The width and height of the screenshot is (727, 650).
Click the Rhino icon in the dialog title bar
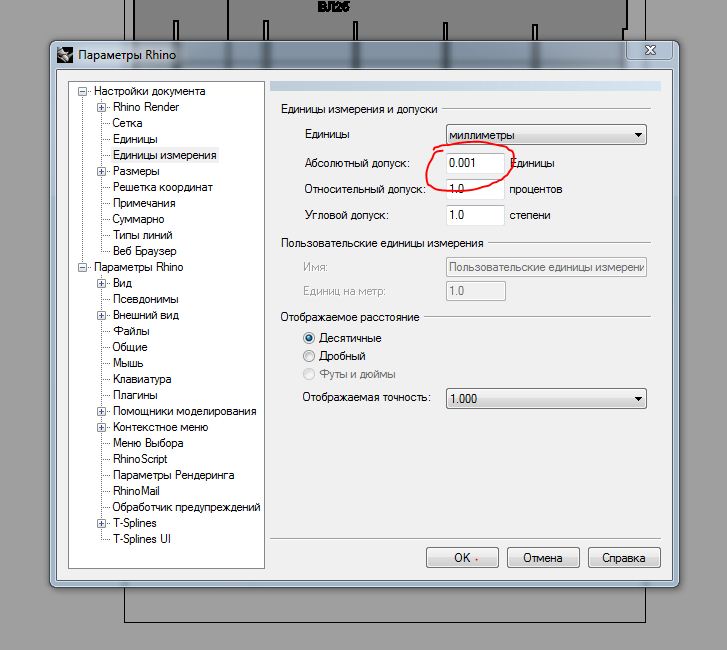pyautogui.click(x=65, y=55)
